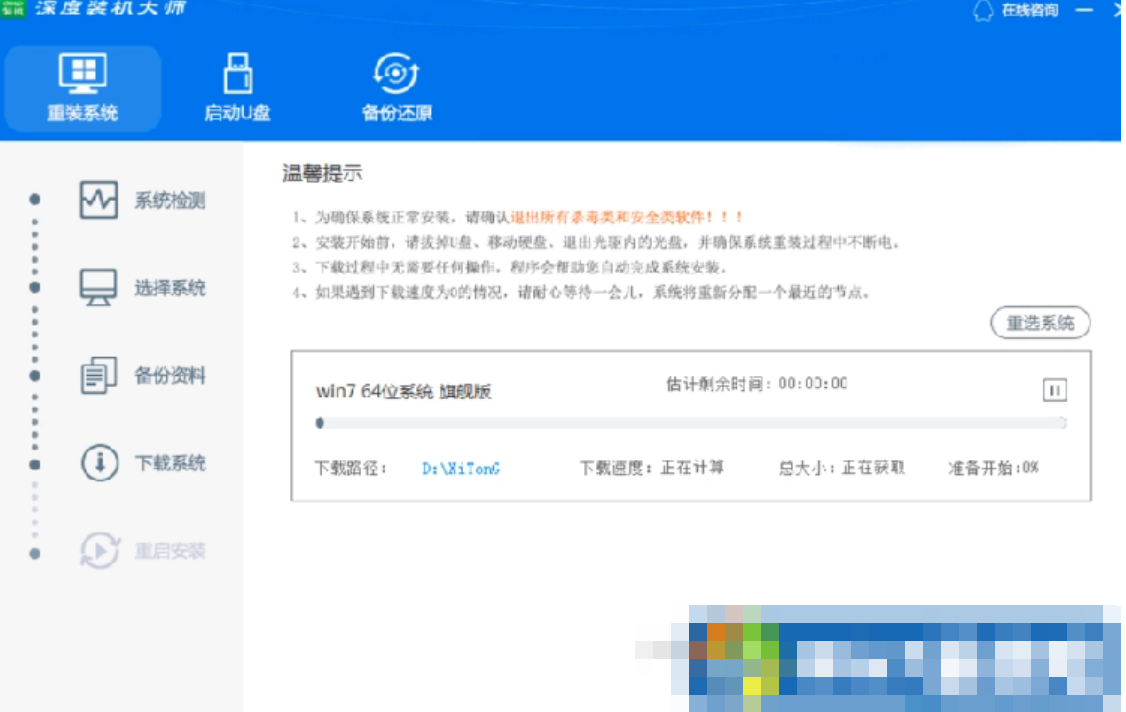Click the progress dot beside 重启安装
1126x712 pixels.
coord(34,554)
